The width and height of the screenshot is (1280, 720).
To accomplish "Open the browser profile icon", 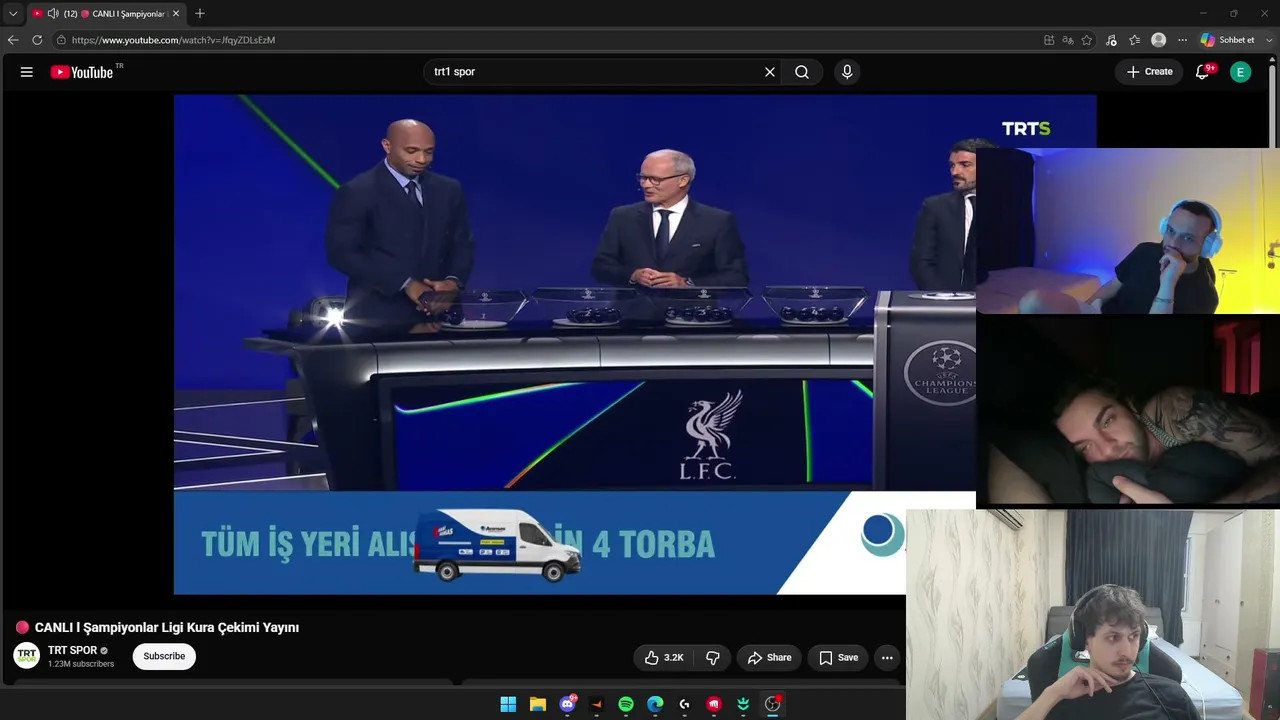I will pos(1158,40).
